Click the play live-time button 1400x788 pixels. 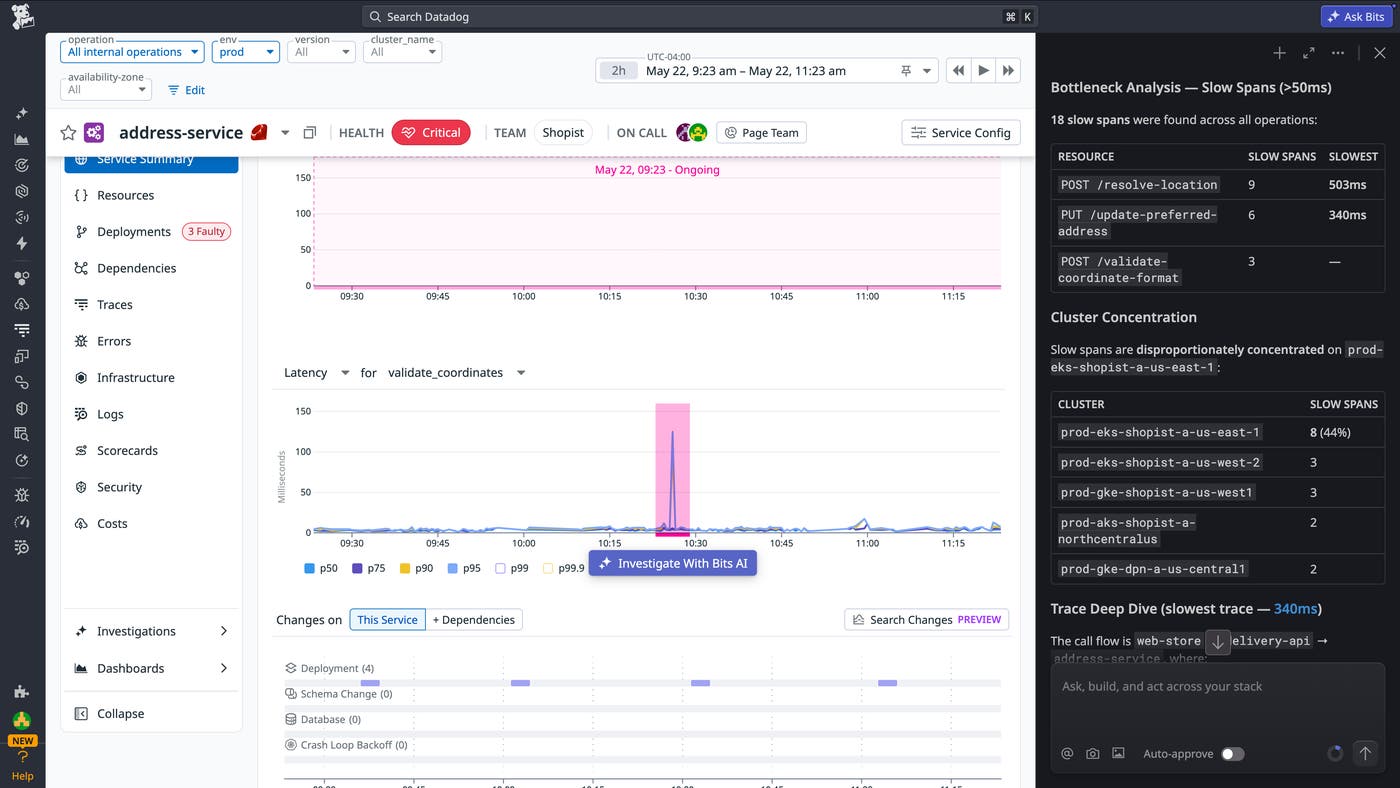click(984, 70)
